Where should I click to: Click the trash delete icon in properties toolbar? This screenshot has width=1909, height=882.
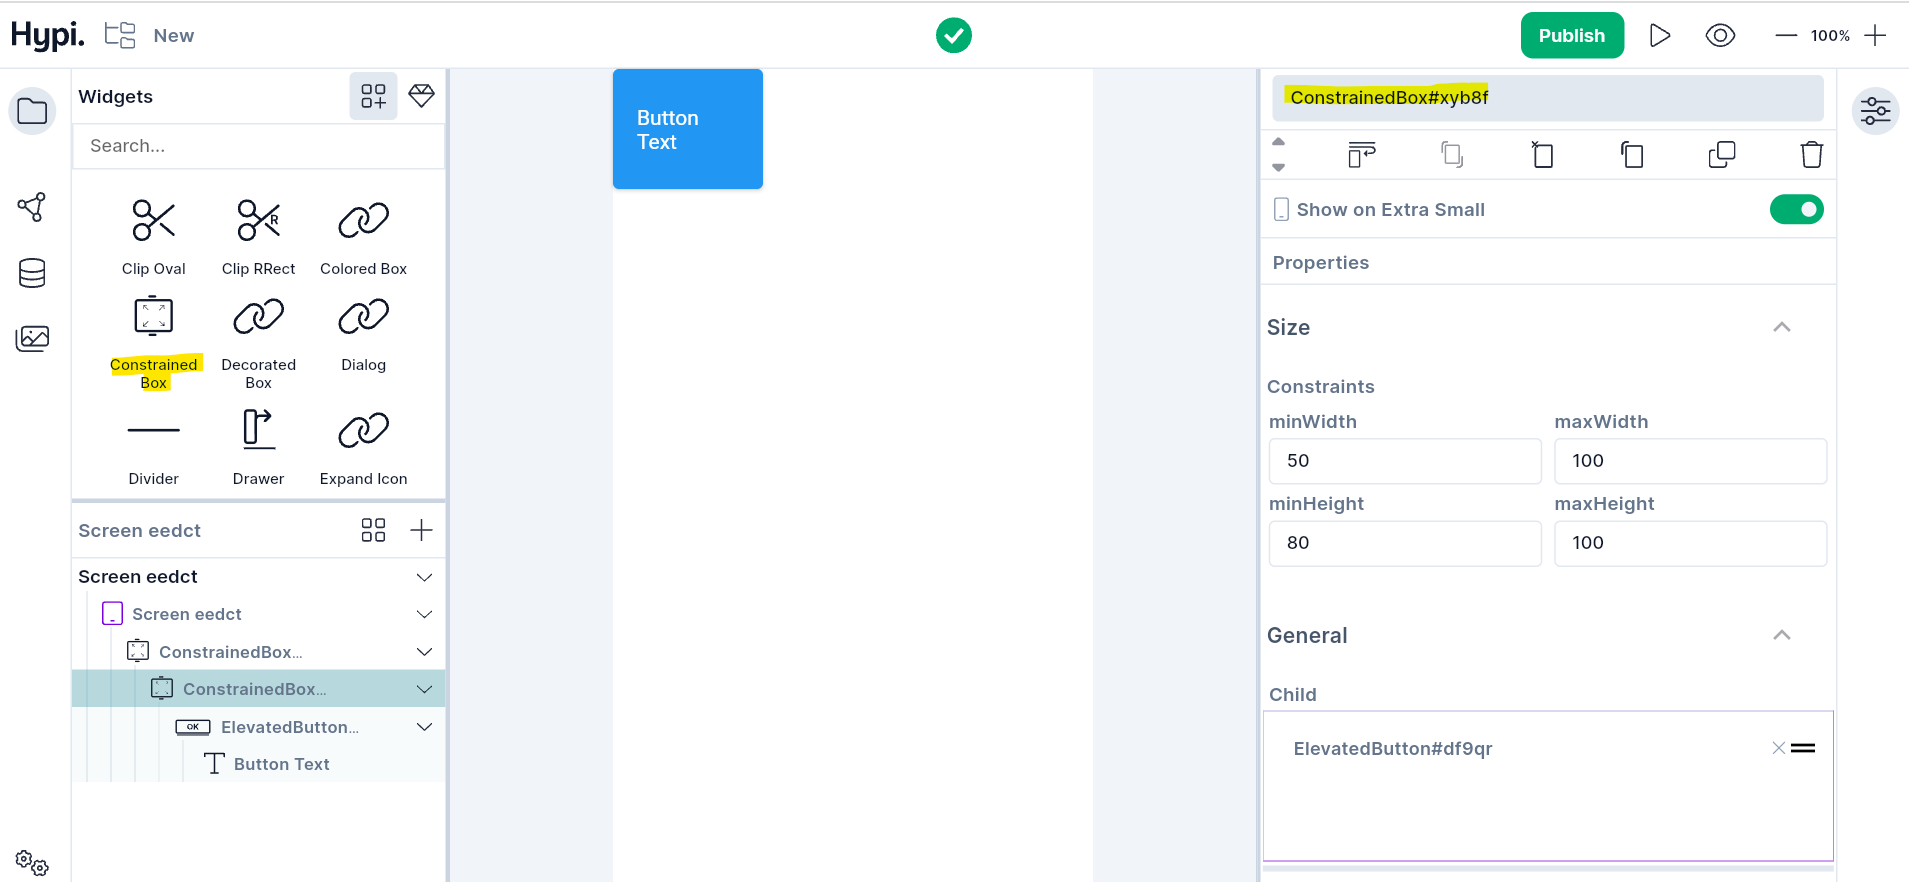(1811, 155)
